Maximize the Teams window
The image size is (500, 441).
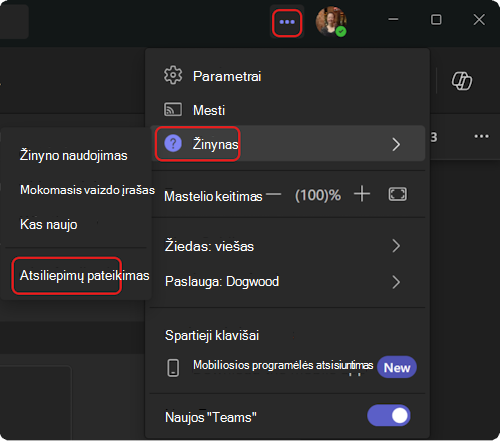pyautogui.click(x=436, y=19)
